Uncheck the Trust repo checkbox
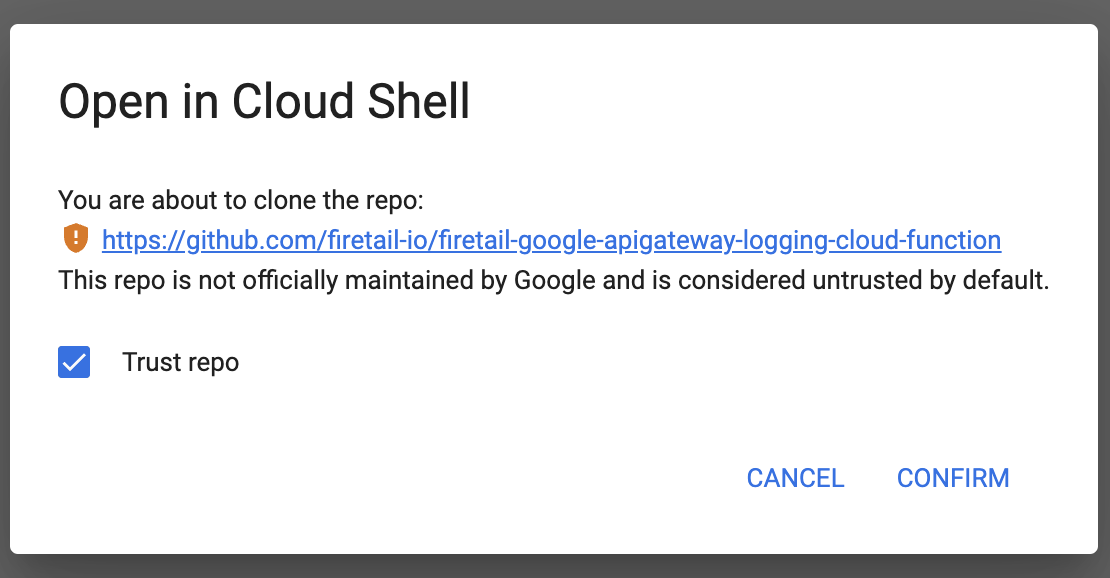The height and width of the screenshot is (578, 1110). pyautogui.click(x=75, y=362)
